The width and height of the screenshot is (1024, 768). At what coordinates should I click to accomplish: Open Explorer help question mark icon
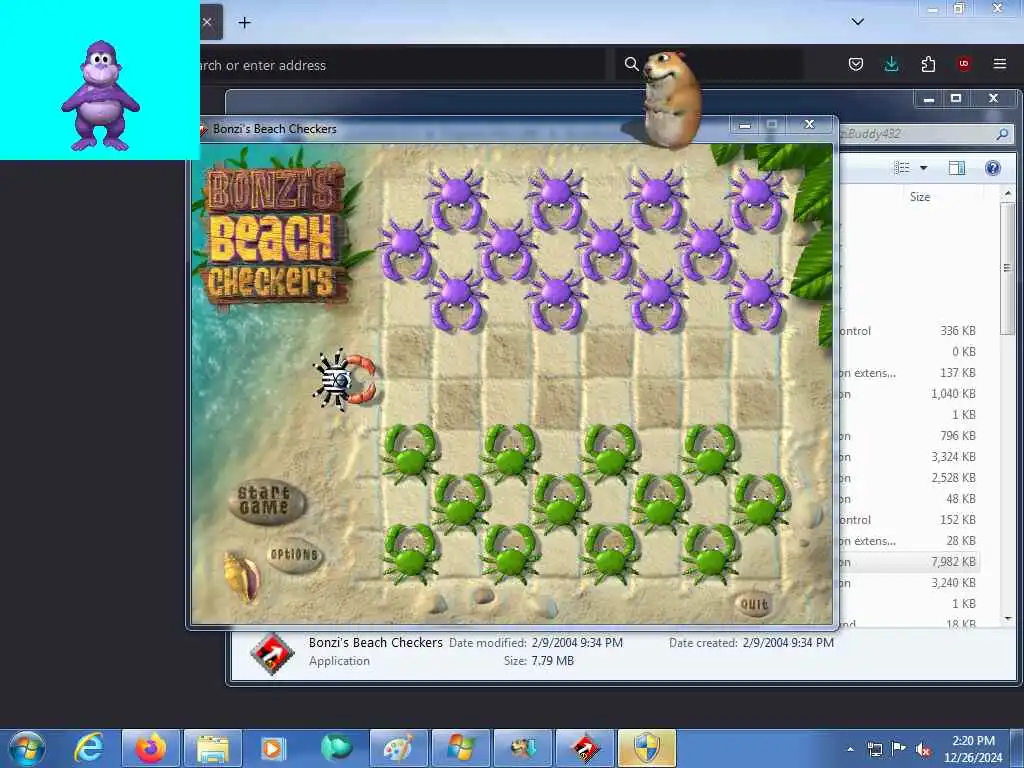point(993,168)
